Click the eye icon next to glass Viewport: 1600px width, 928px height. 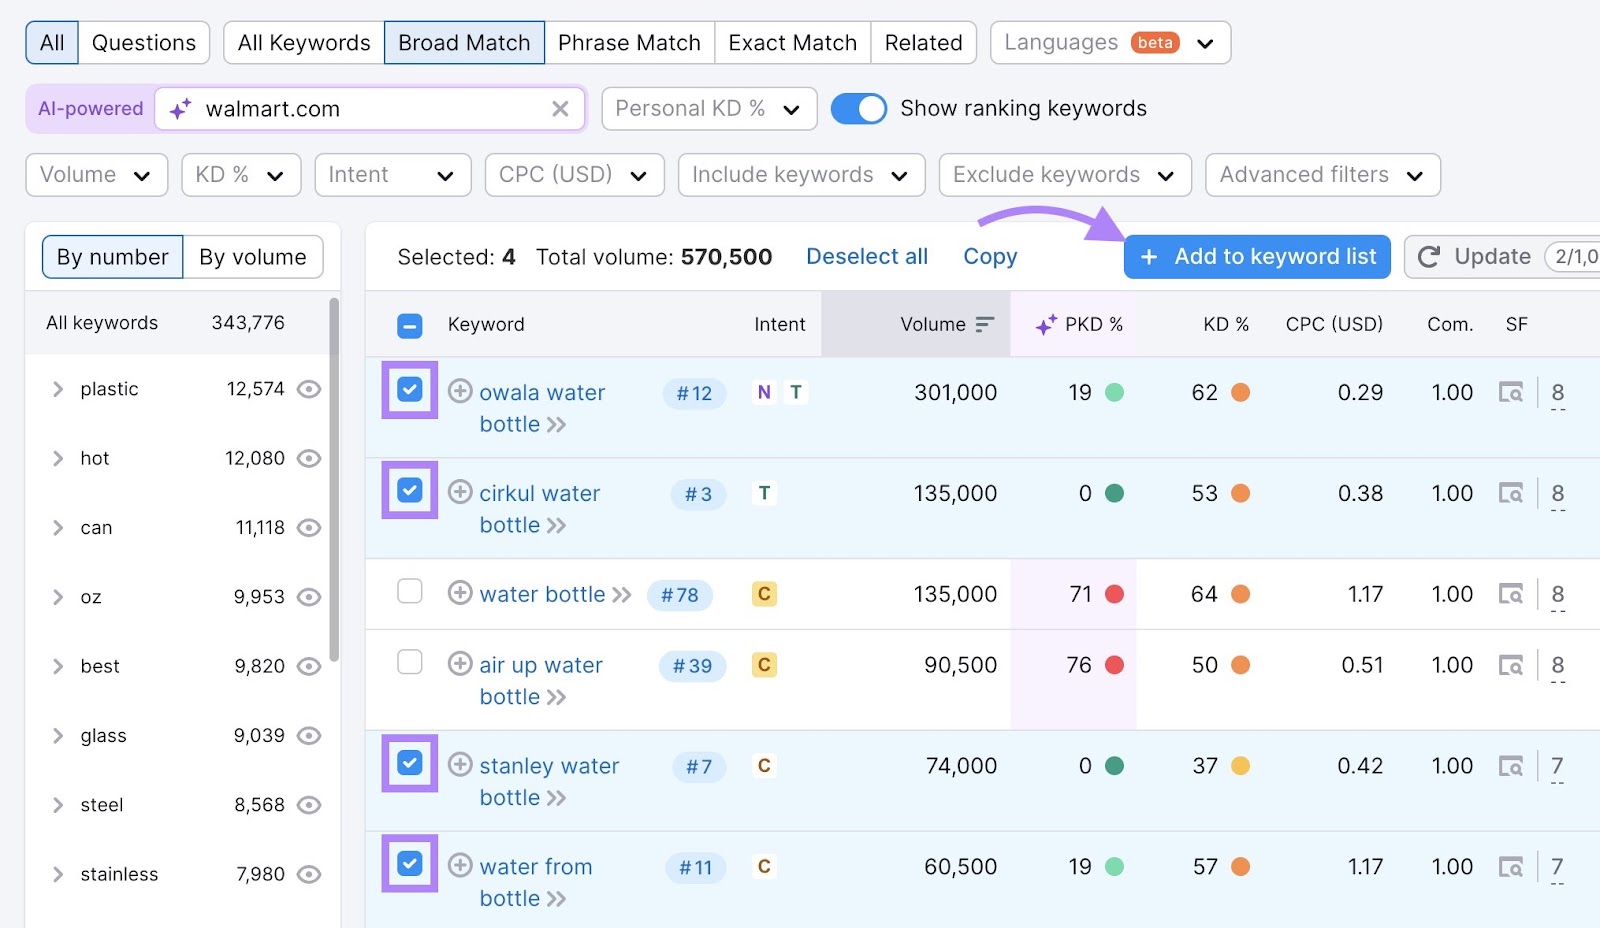click(309, 735)
